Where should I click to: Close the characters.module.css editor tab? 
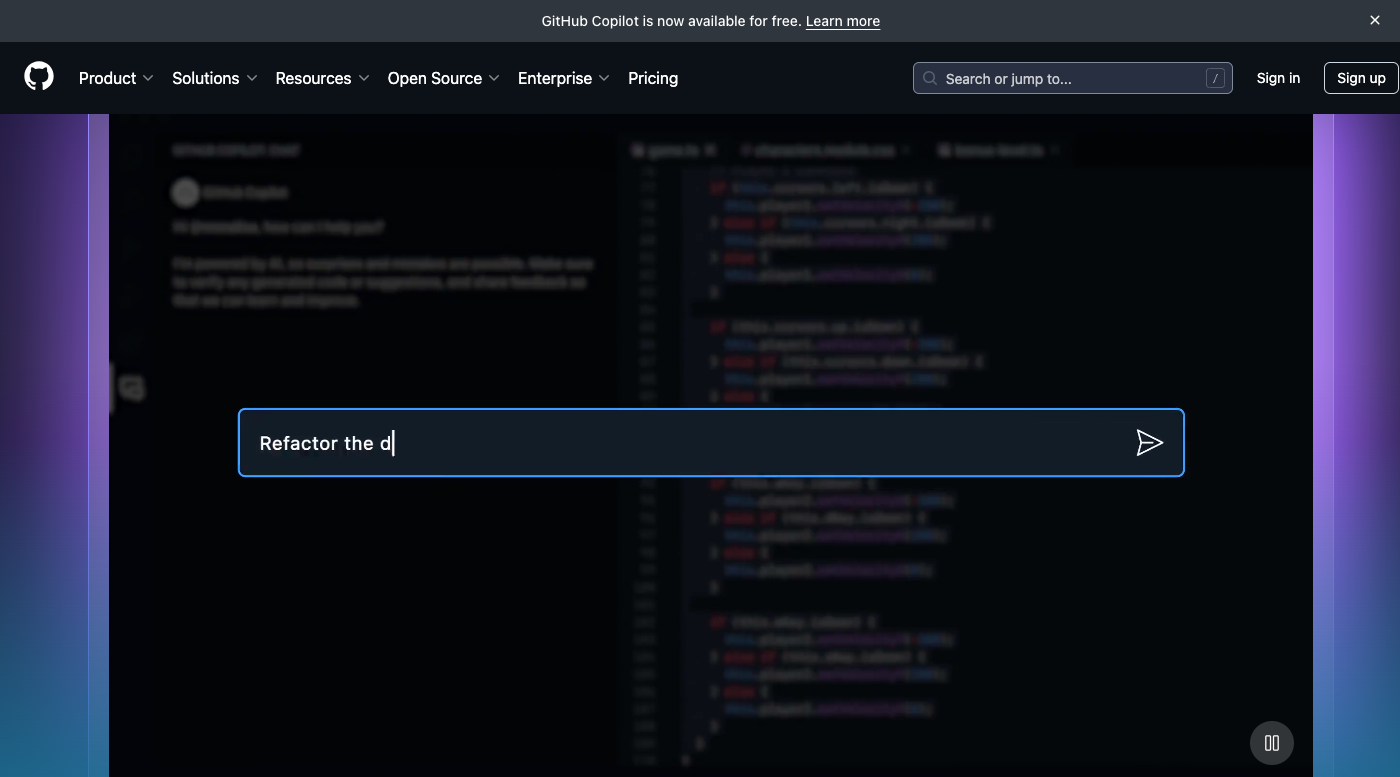(906, 149)
